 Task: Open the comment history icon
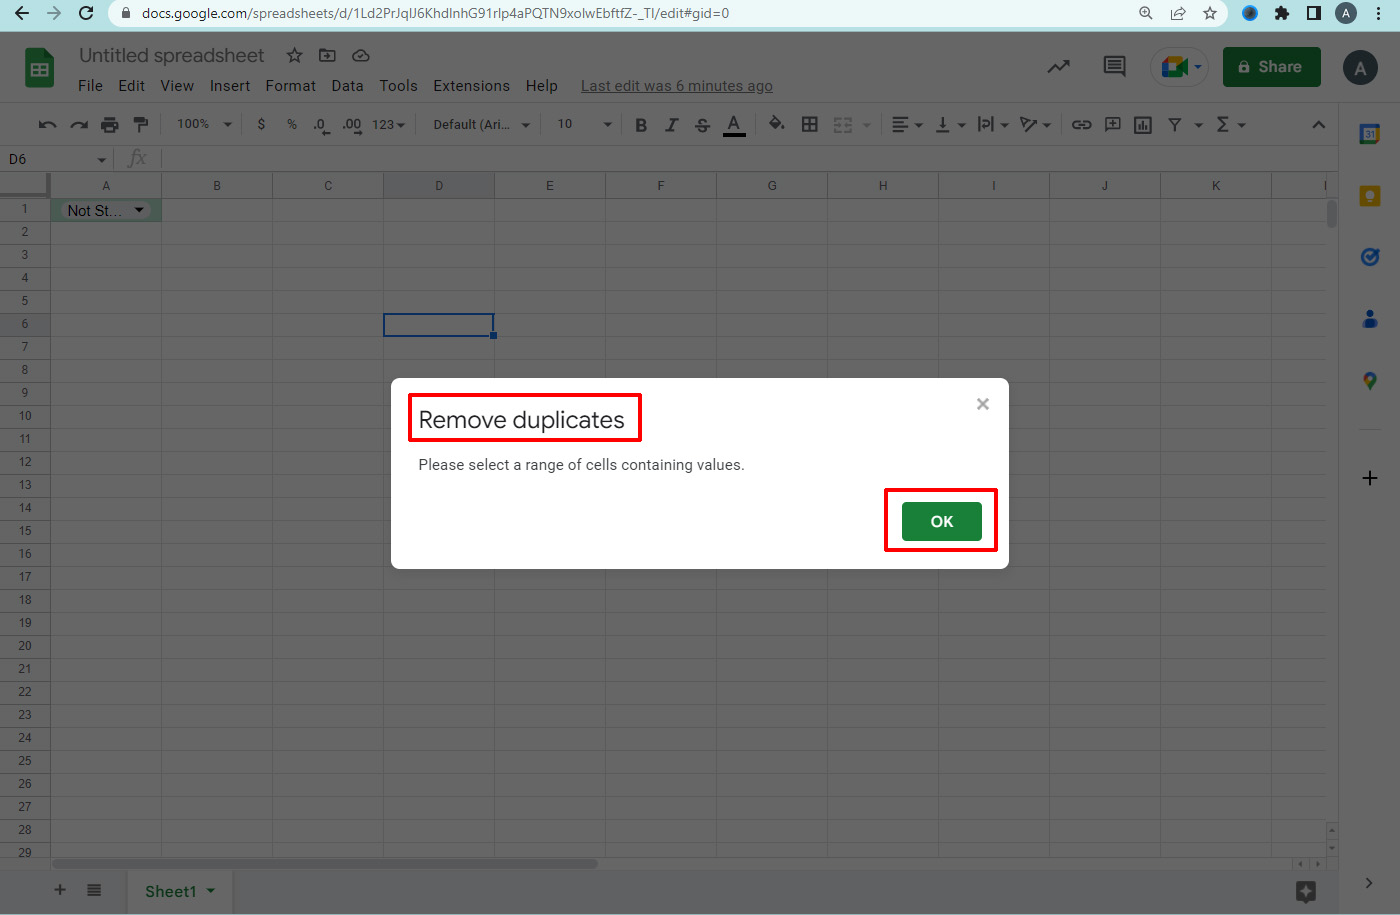tap(1114, 67)
